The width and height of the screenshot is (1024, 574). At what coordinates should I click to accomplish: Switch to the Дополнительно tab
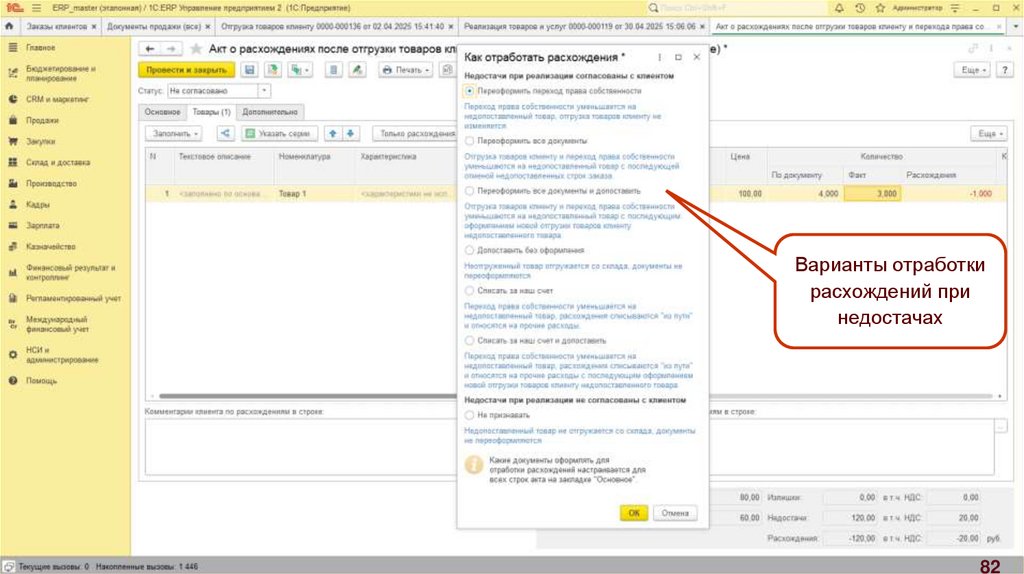point(270,112)
